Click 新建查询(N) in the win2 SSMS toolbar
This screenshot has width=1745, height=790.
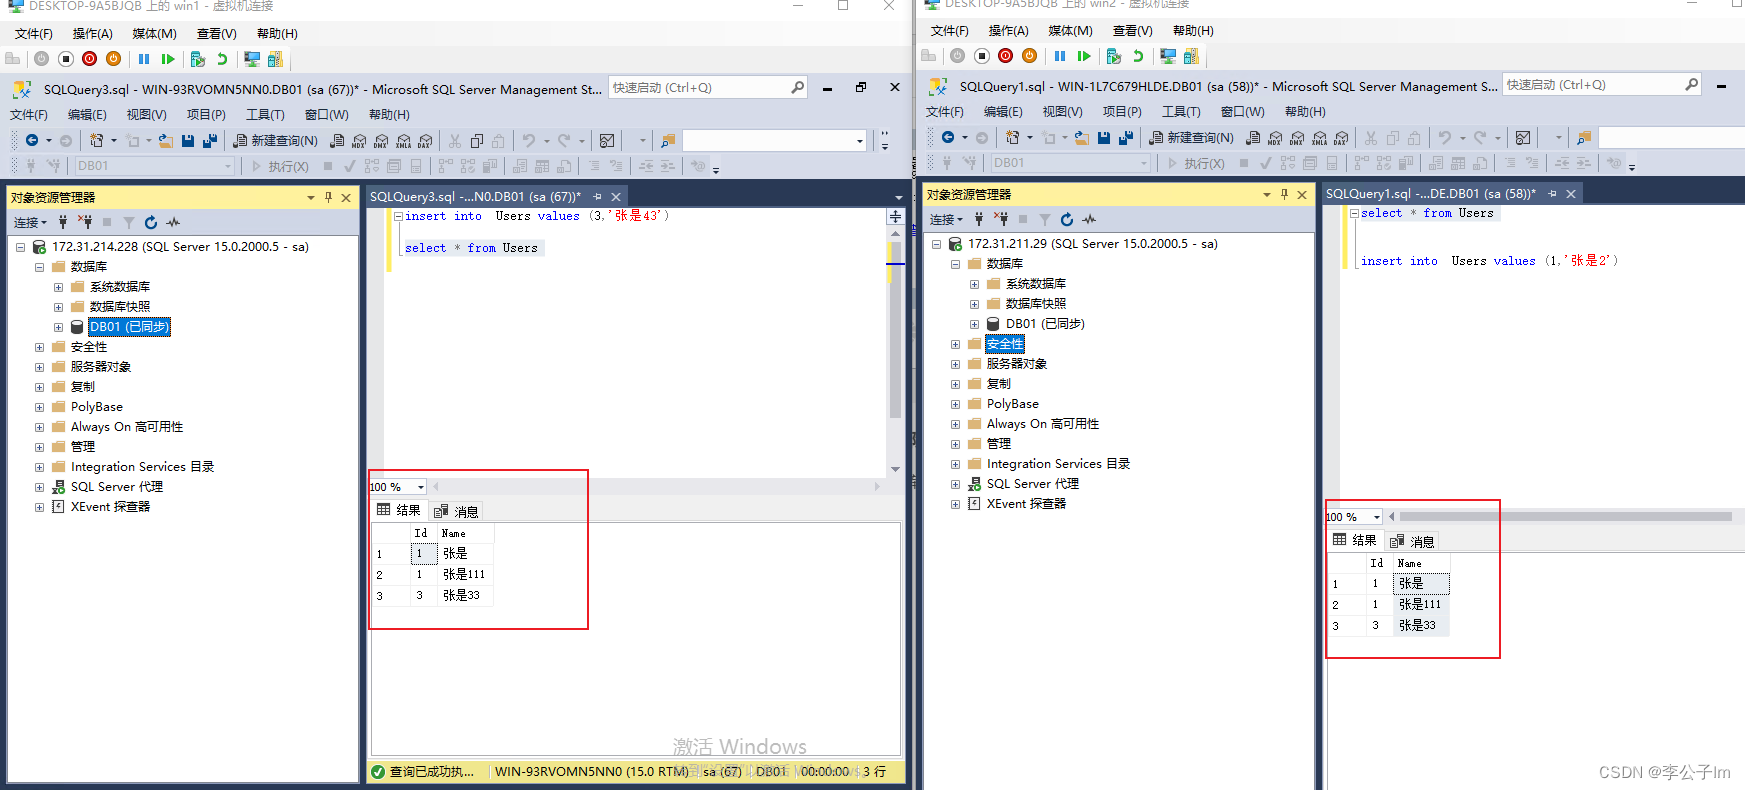pos(1192,138)
